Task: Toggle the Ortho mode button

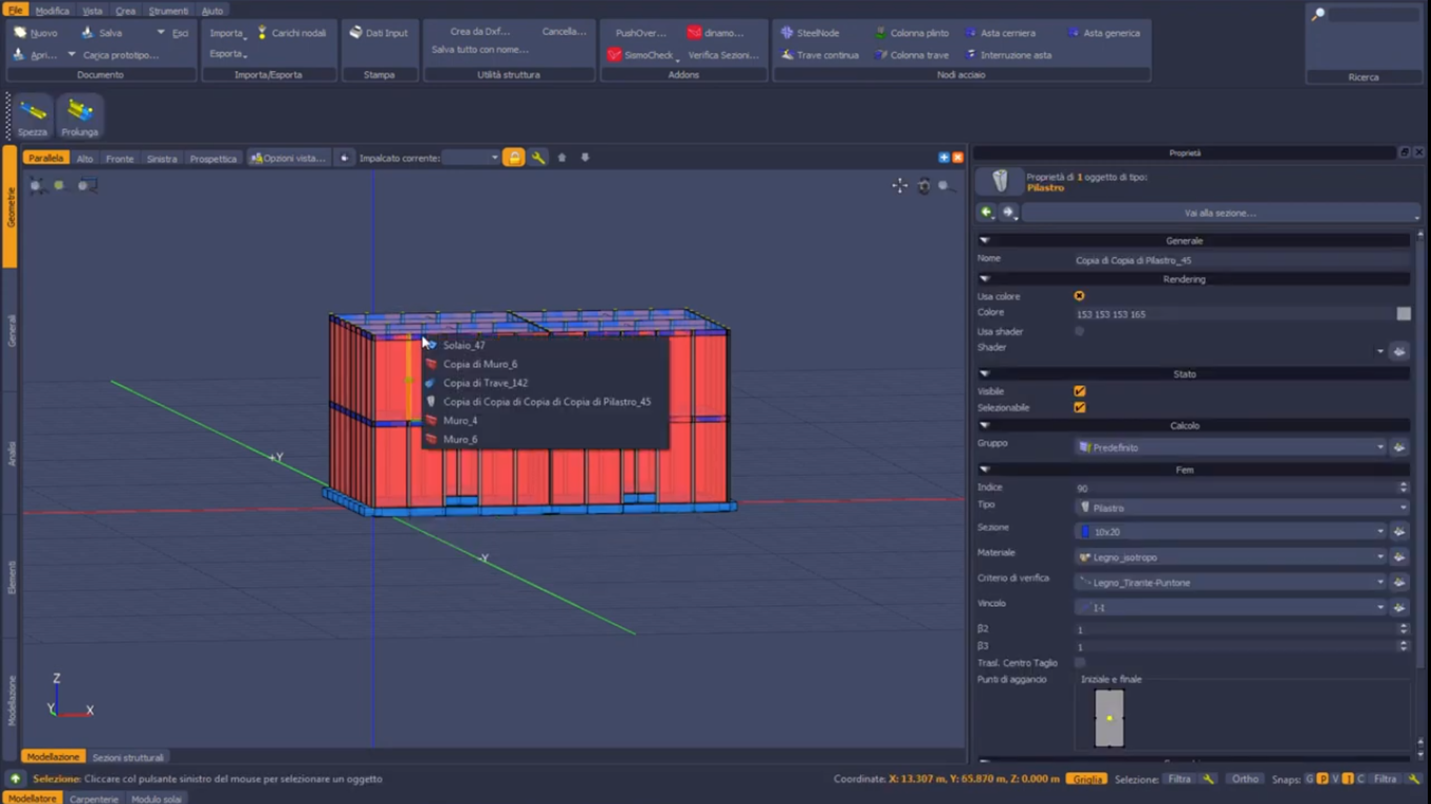Action: click(x=1245, y=779)
